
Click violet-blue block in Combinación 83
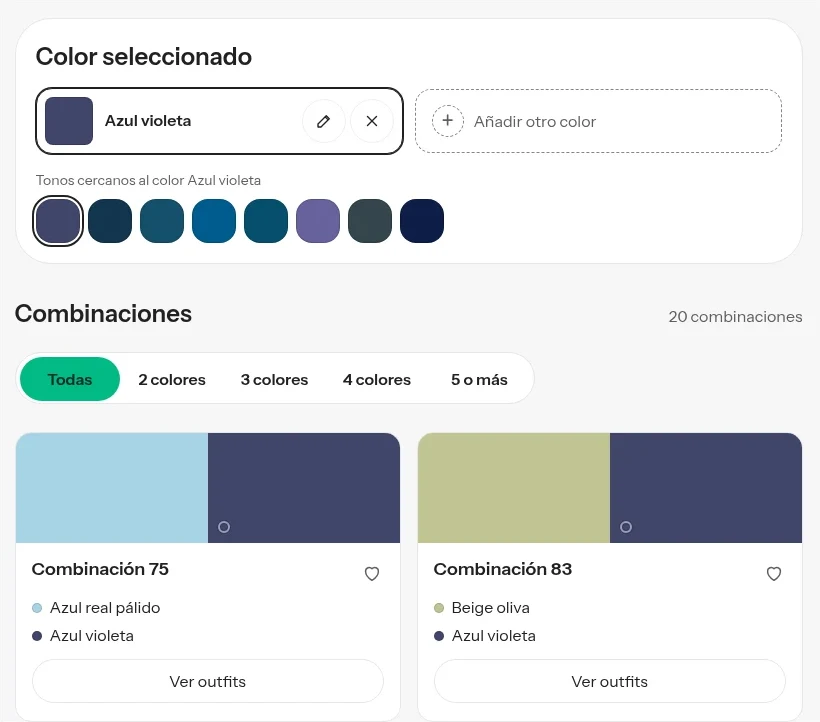[706, 488]
